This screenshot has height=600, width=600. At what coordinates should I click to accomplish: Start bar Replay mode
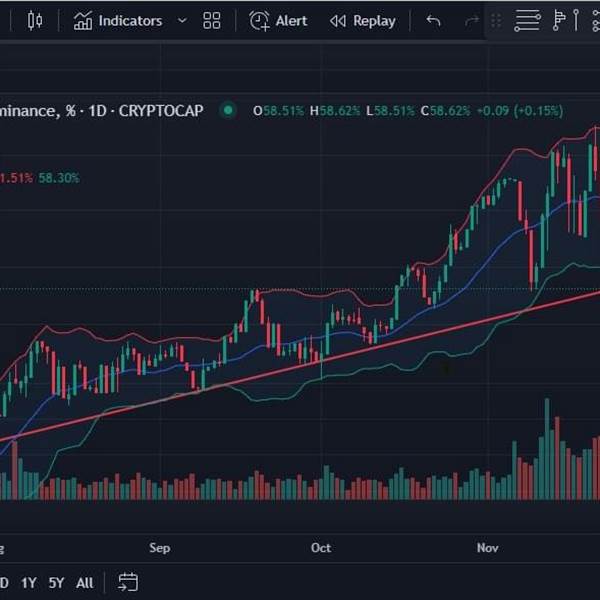click(x=362, y=21)
